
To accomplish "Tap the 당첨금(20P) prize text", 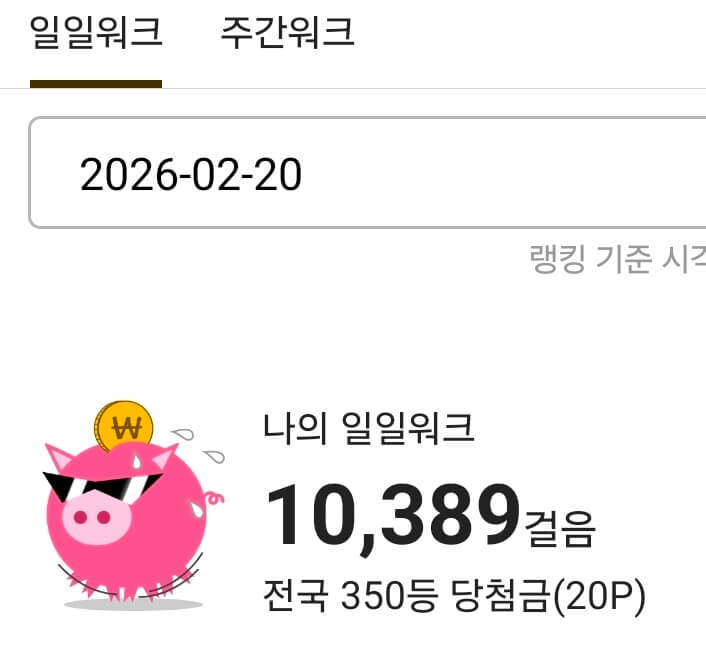I will point(548,595).
